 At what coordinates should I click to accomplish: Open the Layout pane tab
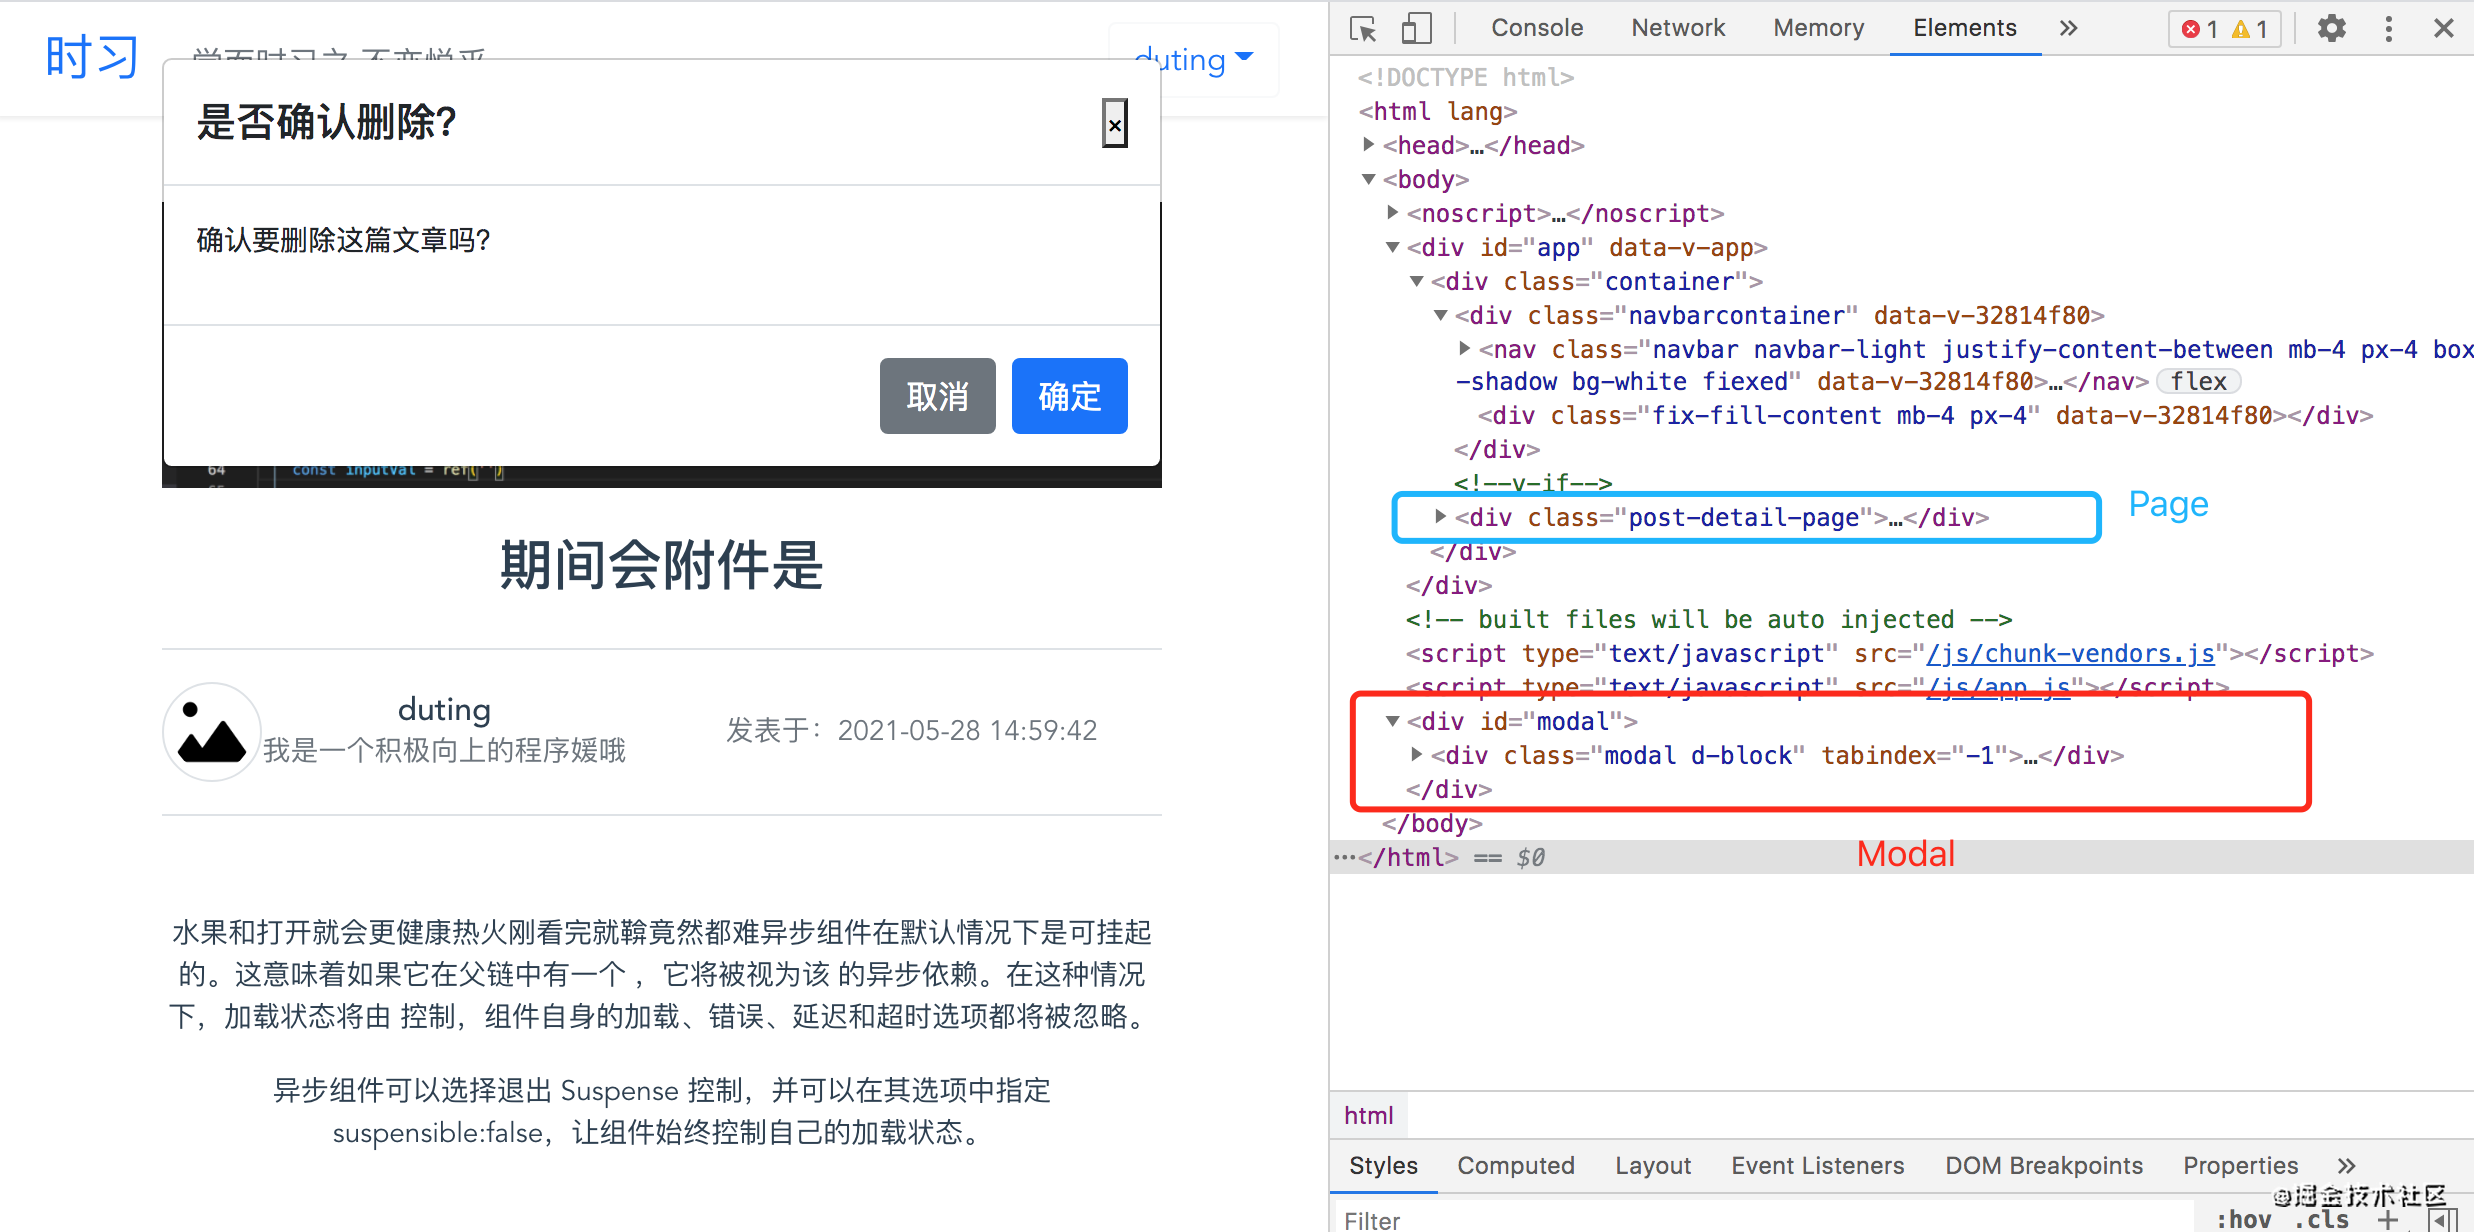(x=1653, y=1166)
